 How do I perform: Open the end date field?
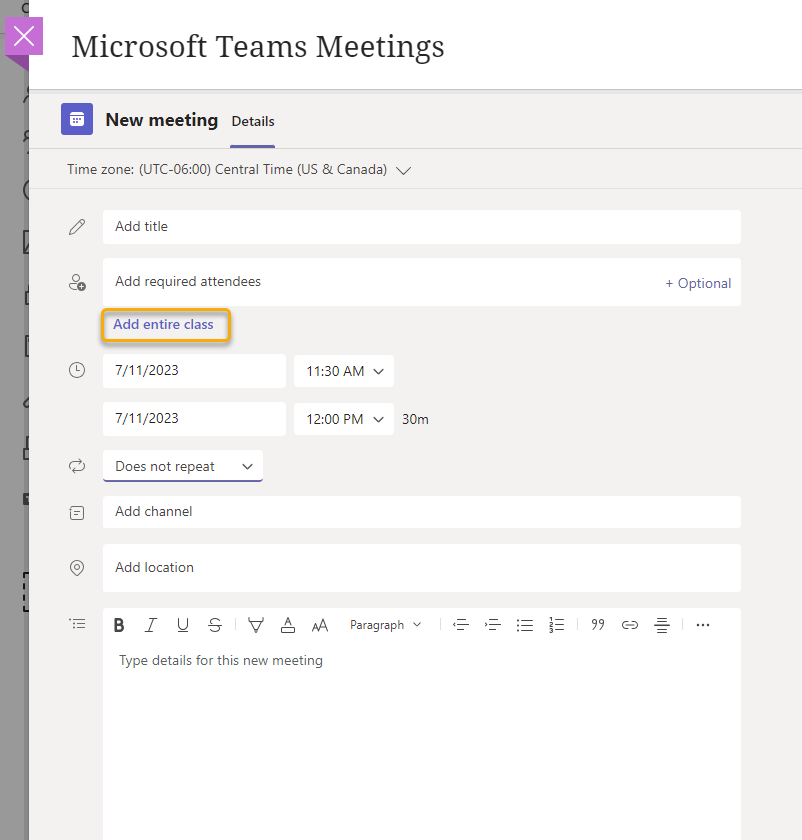[x=194, y=419]
